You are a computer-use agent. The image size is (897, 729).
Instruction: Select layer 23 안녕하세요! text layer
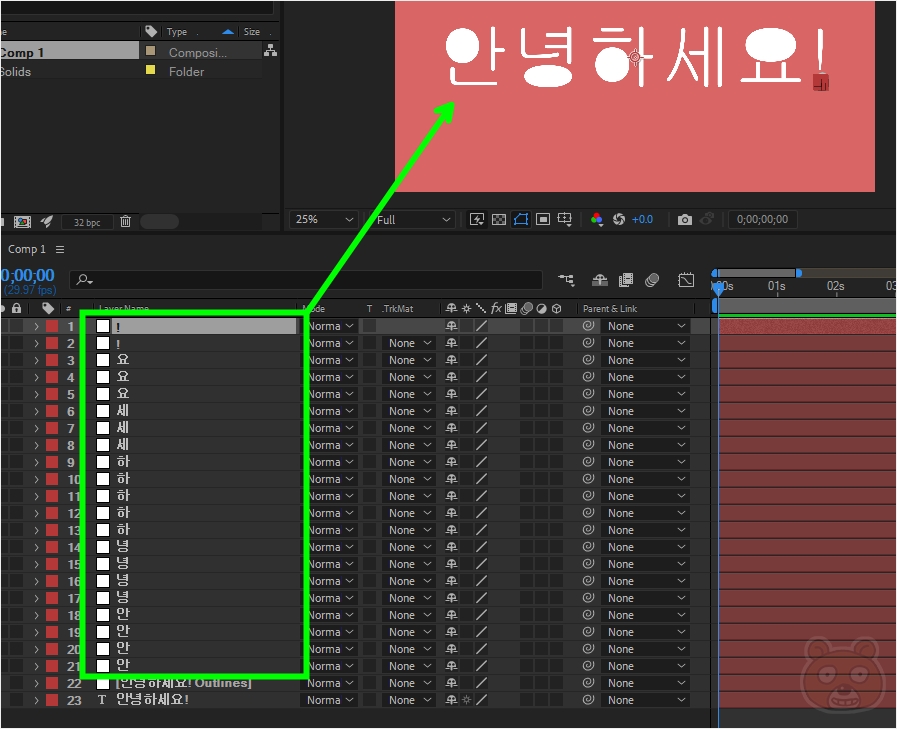(152, 700)
